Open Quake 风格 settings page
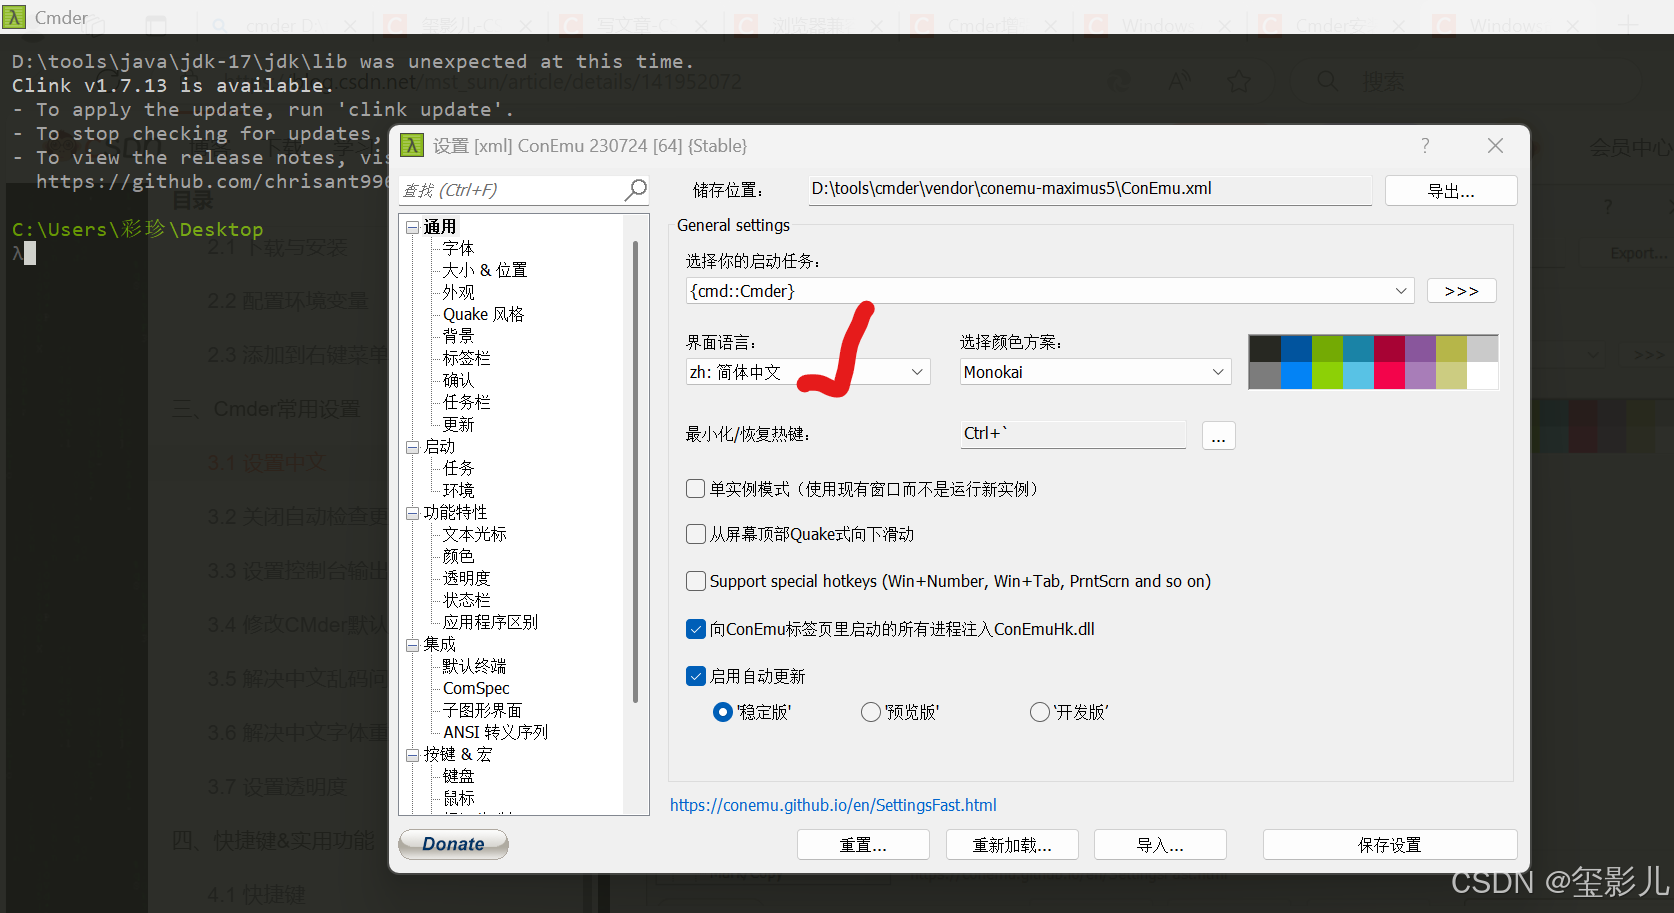The image size is (1674, 913). 484,314
